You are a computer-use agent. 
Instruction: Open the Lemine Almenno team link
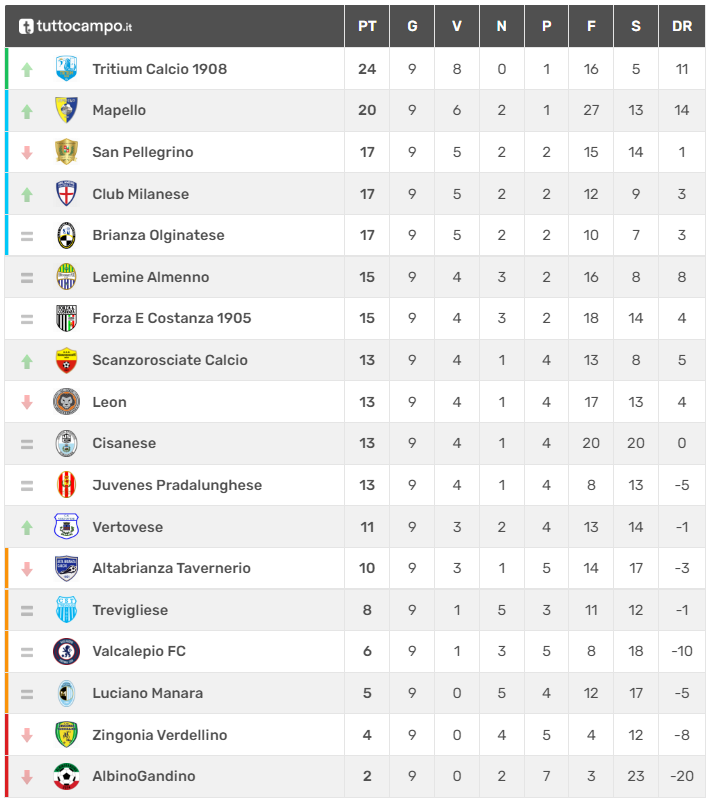pyautogui.click(x=150, y=277)
